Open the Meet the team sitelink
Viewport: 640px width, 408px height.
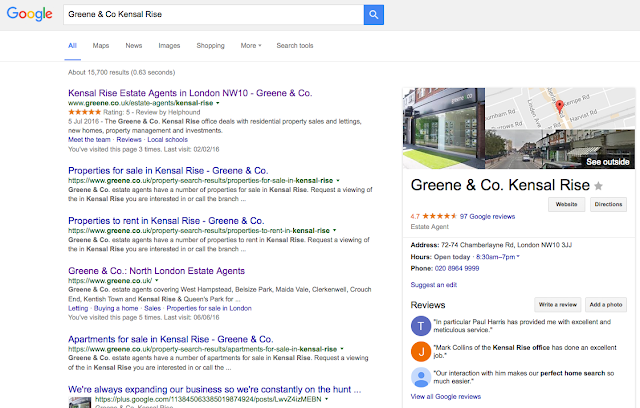[89, 140]
